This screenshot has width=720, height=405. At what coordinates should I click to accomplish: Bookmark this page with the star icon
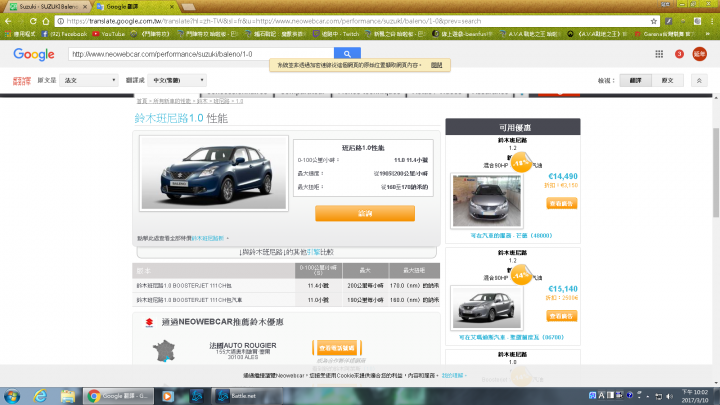tap(653, 21)
